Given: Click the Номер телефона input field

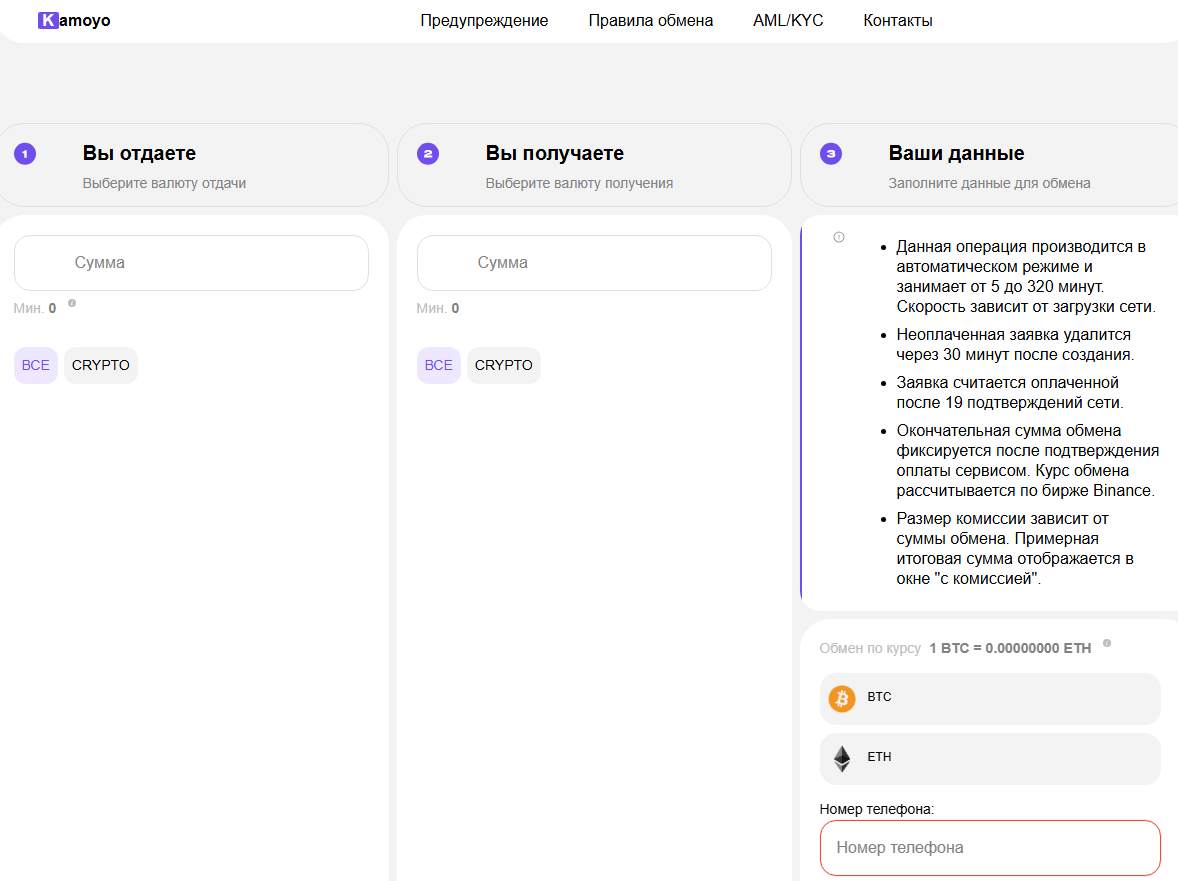Looking at the screenshot, I should click(990, 848).
